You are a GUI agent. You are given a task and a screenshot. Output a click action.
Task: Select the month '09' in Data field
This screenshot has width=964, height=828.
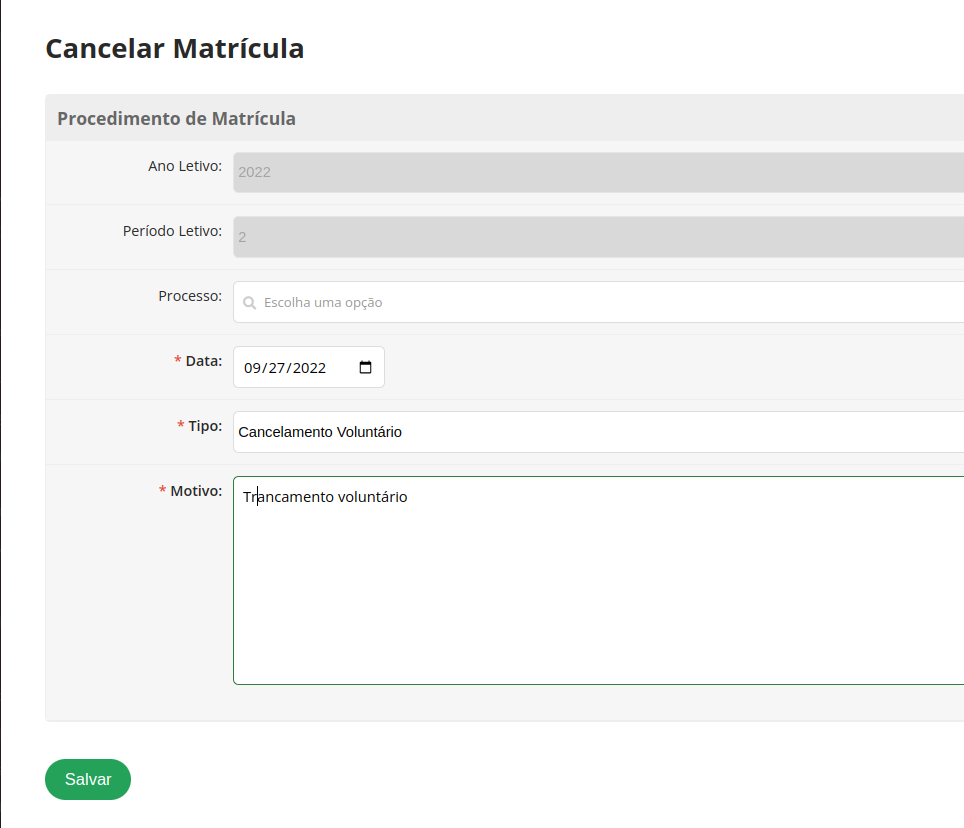pos(252,368)
